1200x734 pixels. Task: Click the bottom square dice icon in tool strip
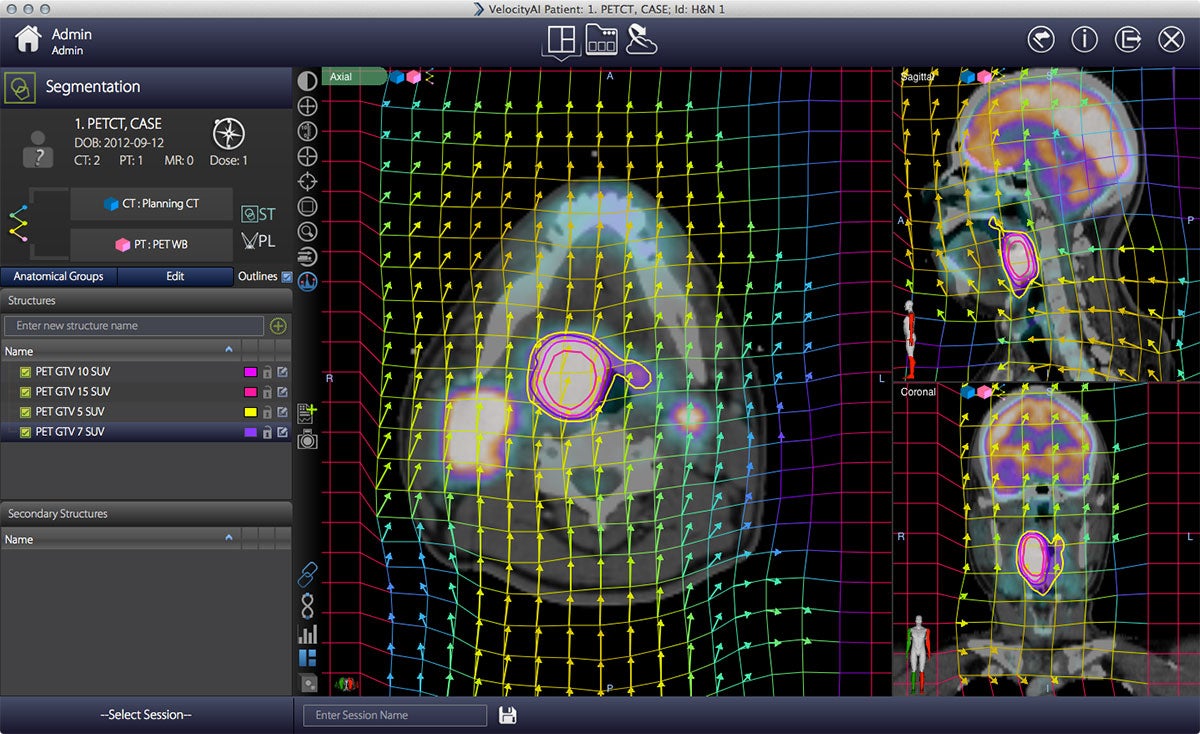point(308,684)
